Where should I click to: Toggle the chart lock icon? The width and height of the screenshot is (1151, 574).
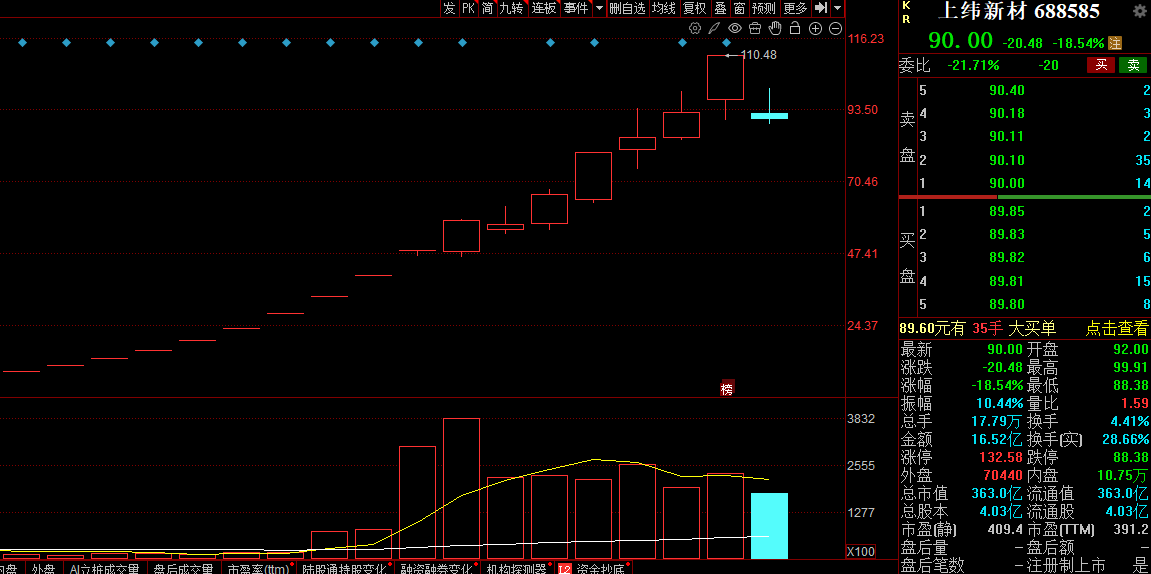point(795,29)
